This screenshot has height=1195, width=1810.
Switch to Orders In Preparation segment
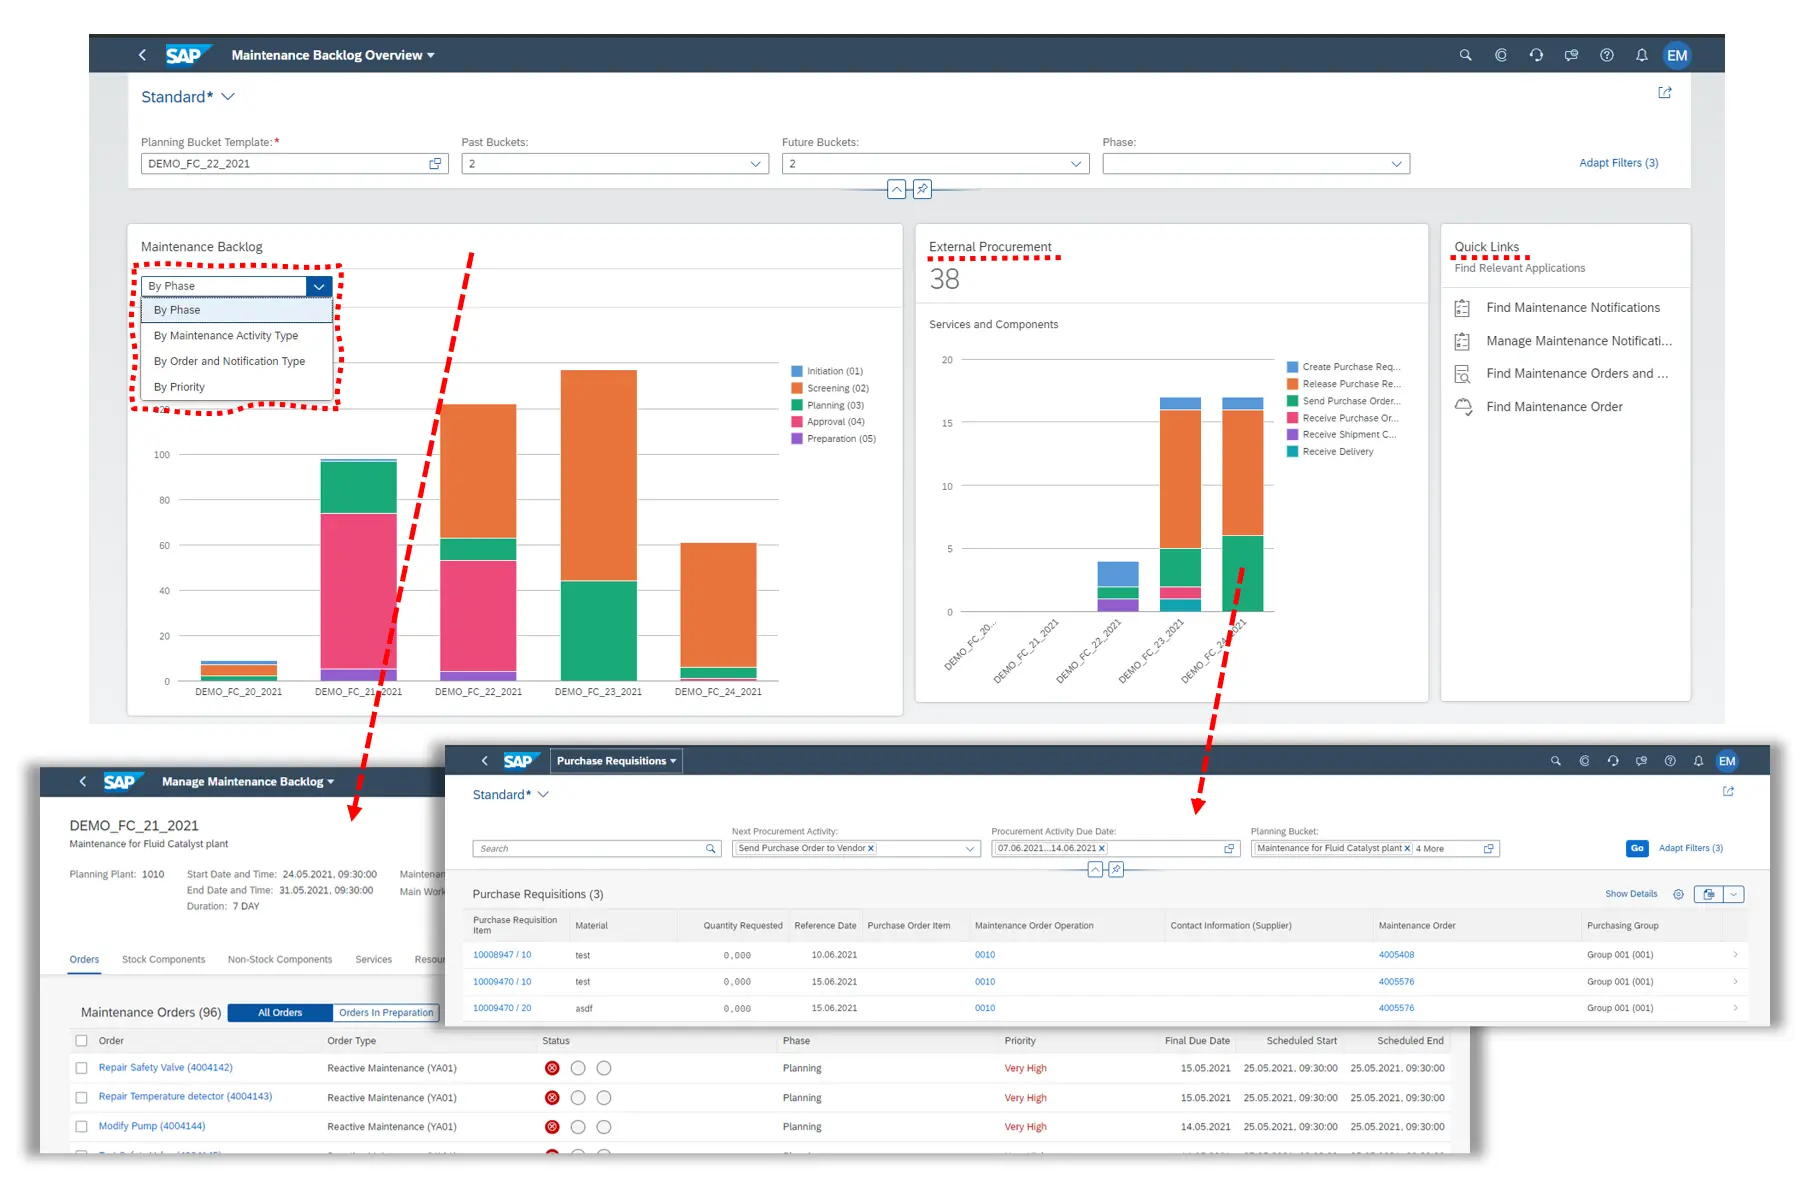coord(386,1013)
